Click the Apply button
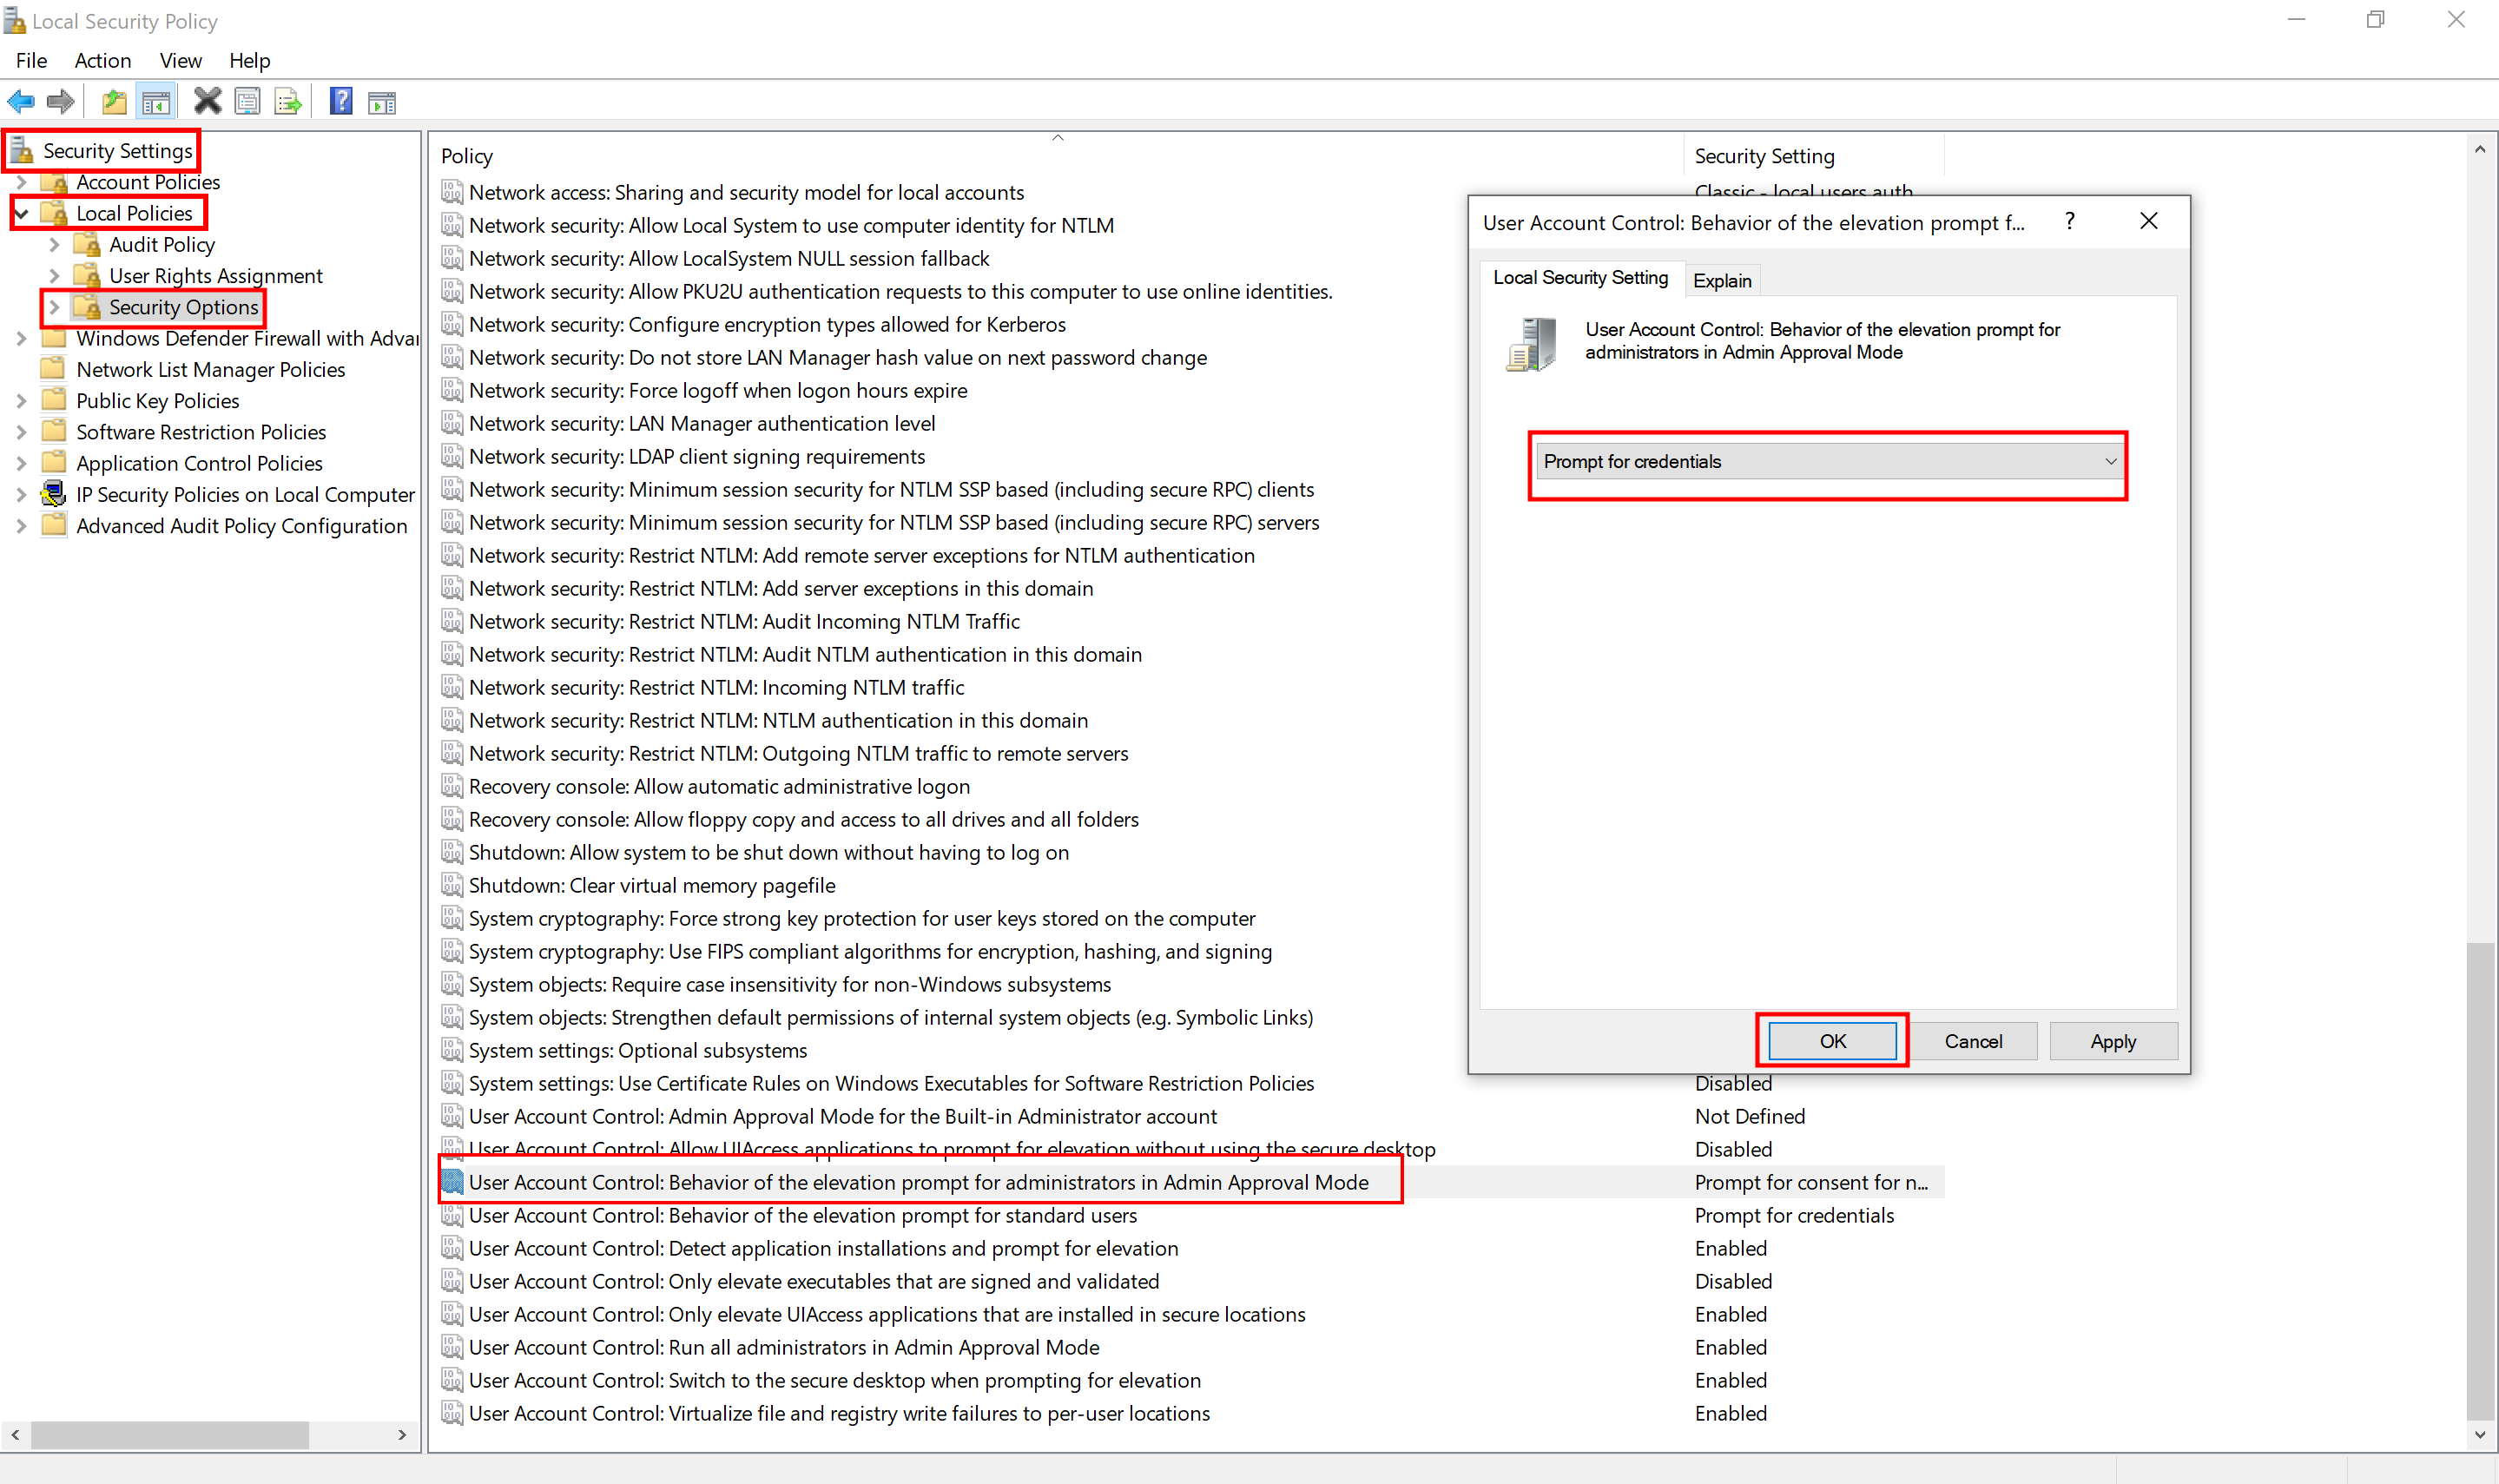The width and height of the screenshot is (2499, 1484). point(2113,1041)
